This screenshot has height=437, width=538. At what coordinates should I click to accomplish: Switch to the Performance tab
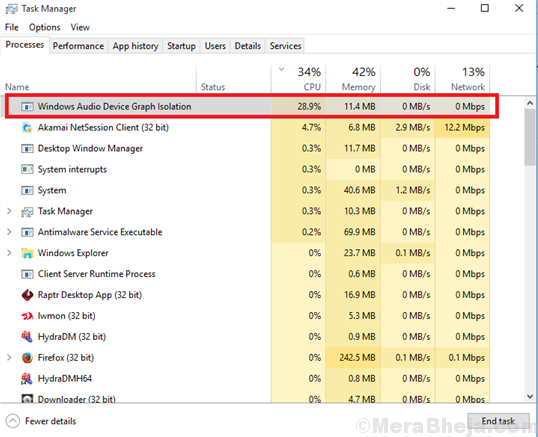pyautogui.click(x=78, y=46)
